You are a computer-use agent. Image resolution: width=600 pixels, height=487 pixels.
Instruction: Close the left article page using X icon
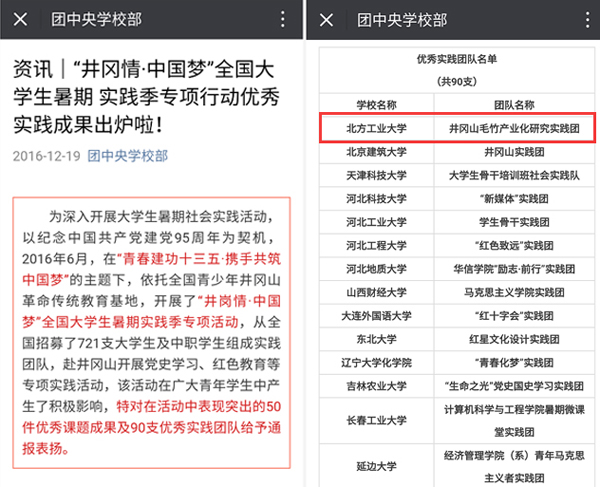(22, 20)
